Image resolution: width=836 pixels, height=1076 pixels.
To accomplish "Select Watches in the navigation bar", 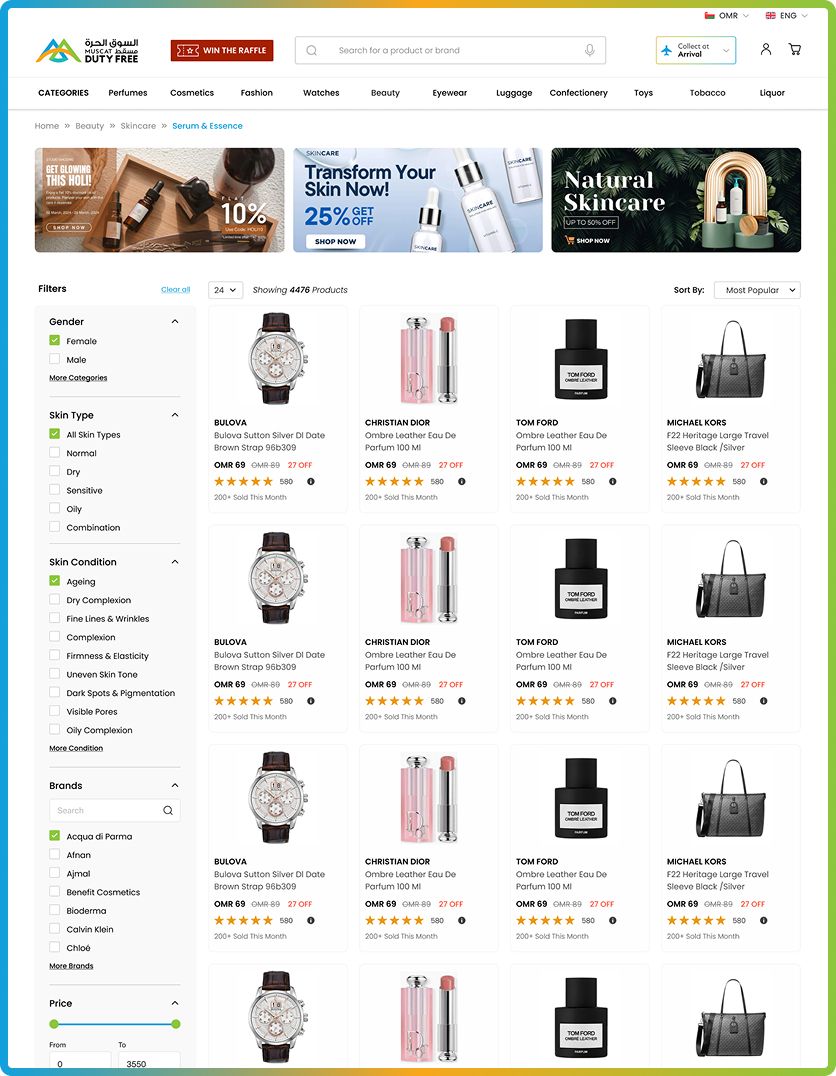I will point(321,93).
